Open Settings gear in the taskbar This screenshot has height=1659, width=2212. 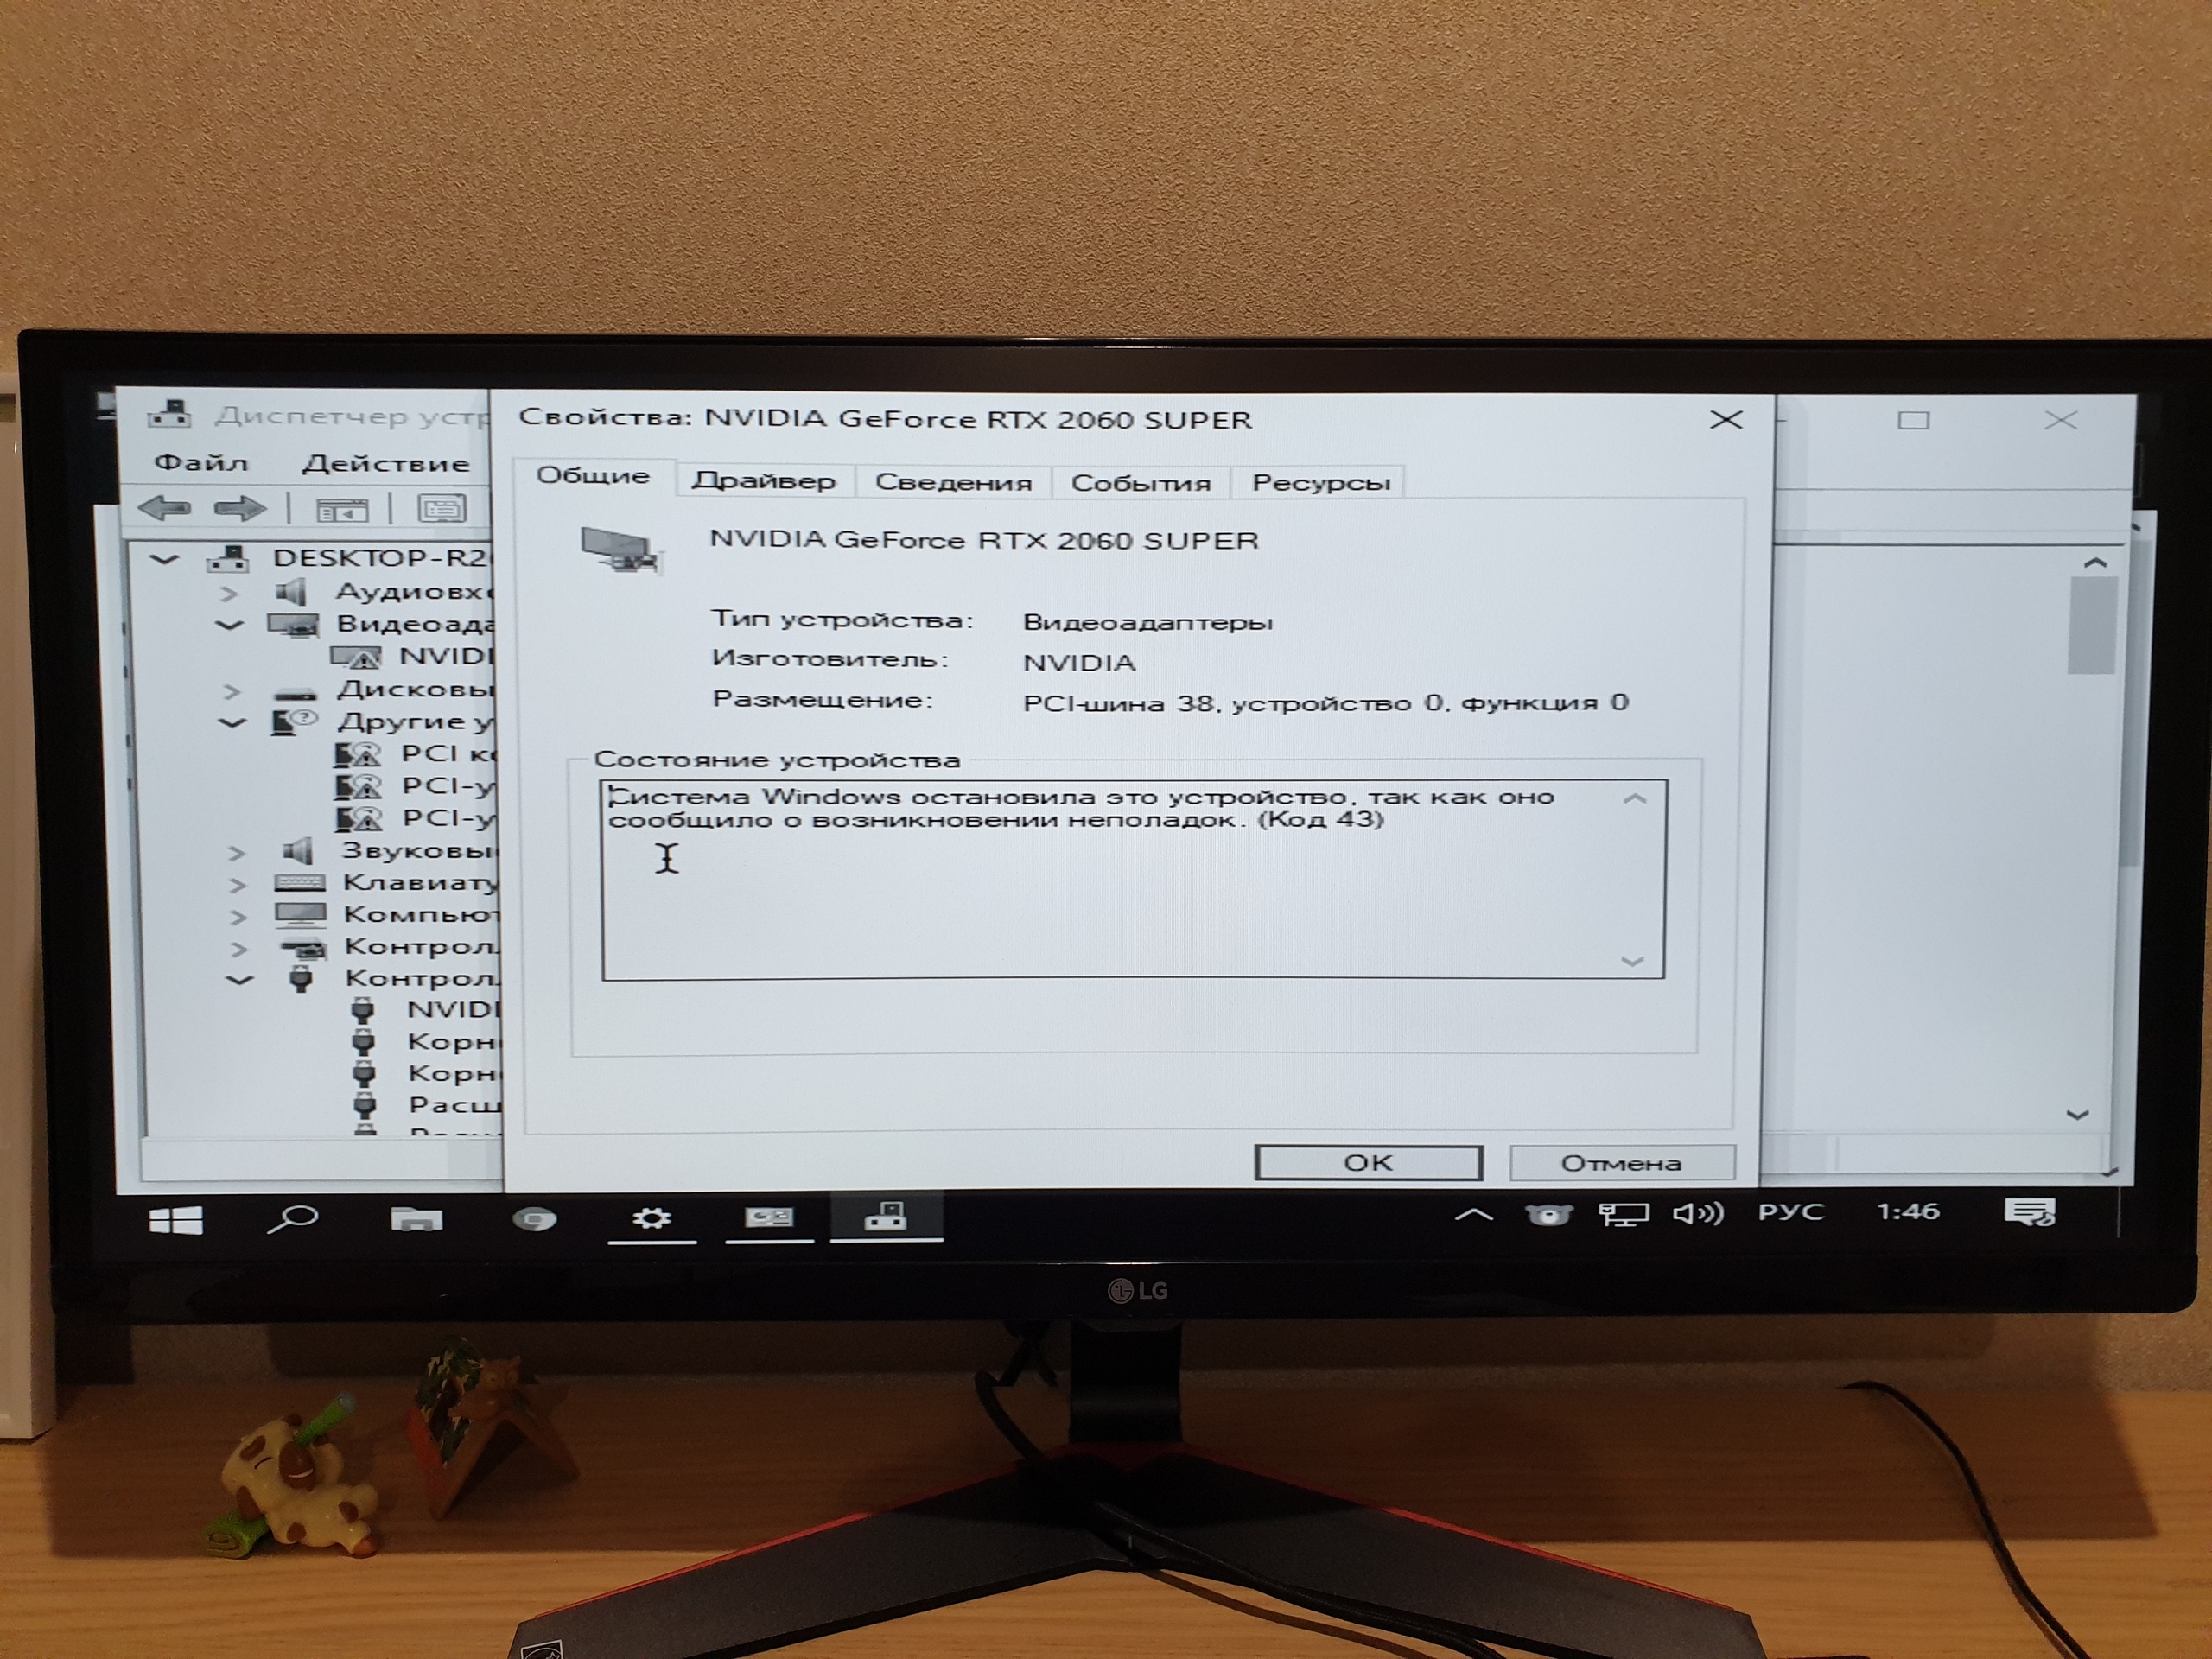click(651, 1218)
